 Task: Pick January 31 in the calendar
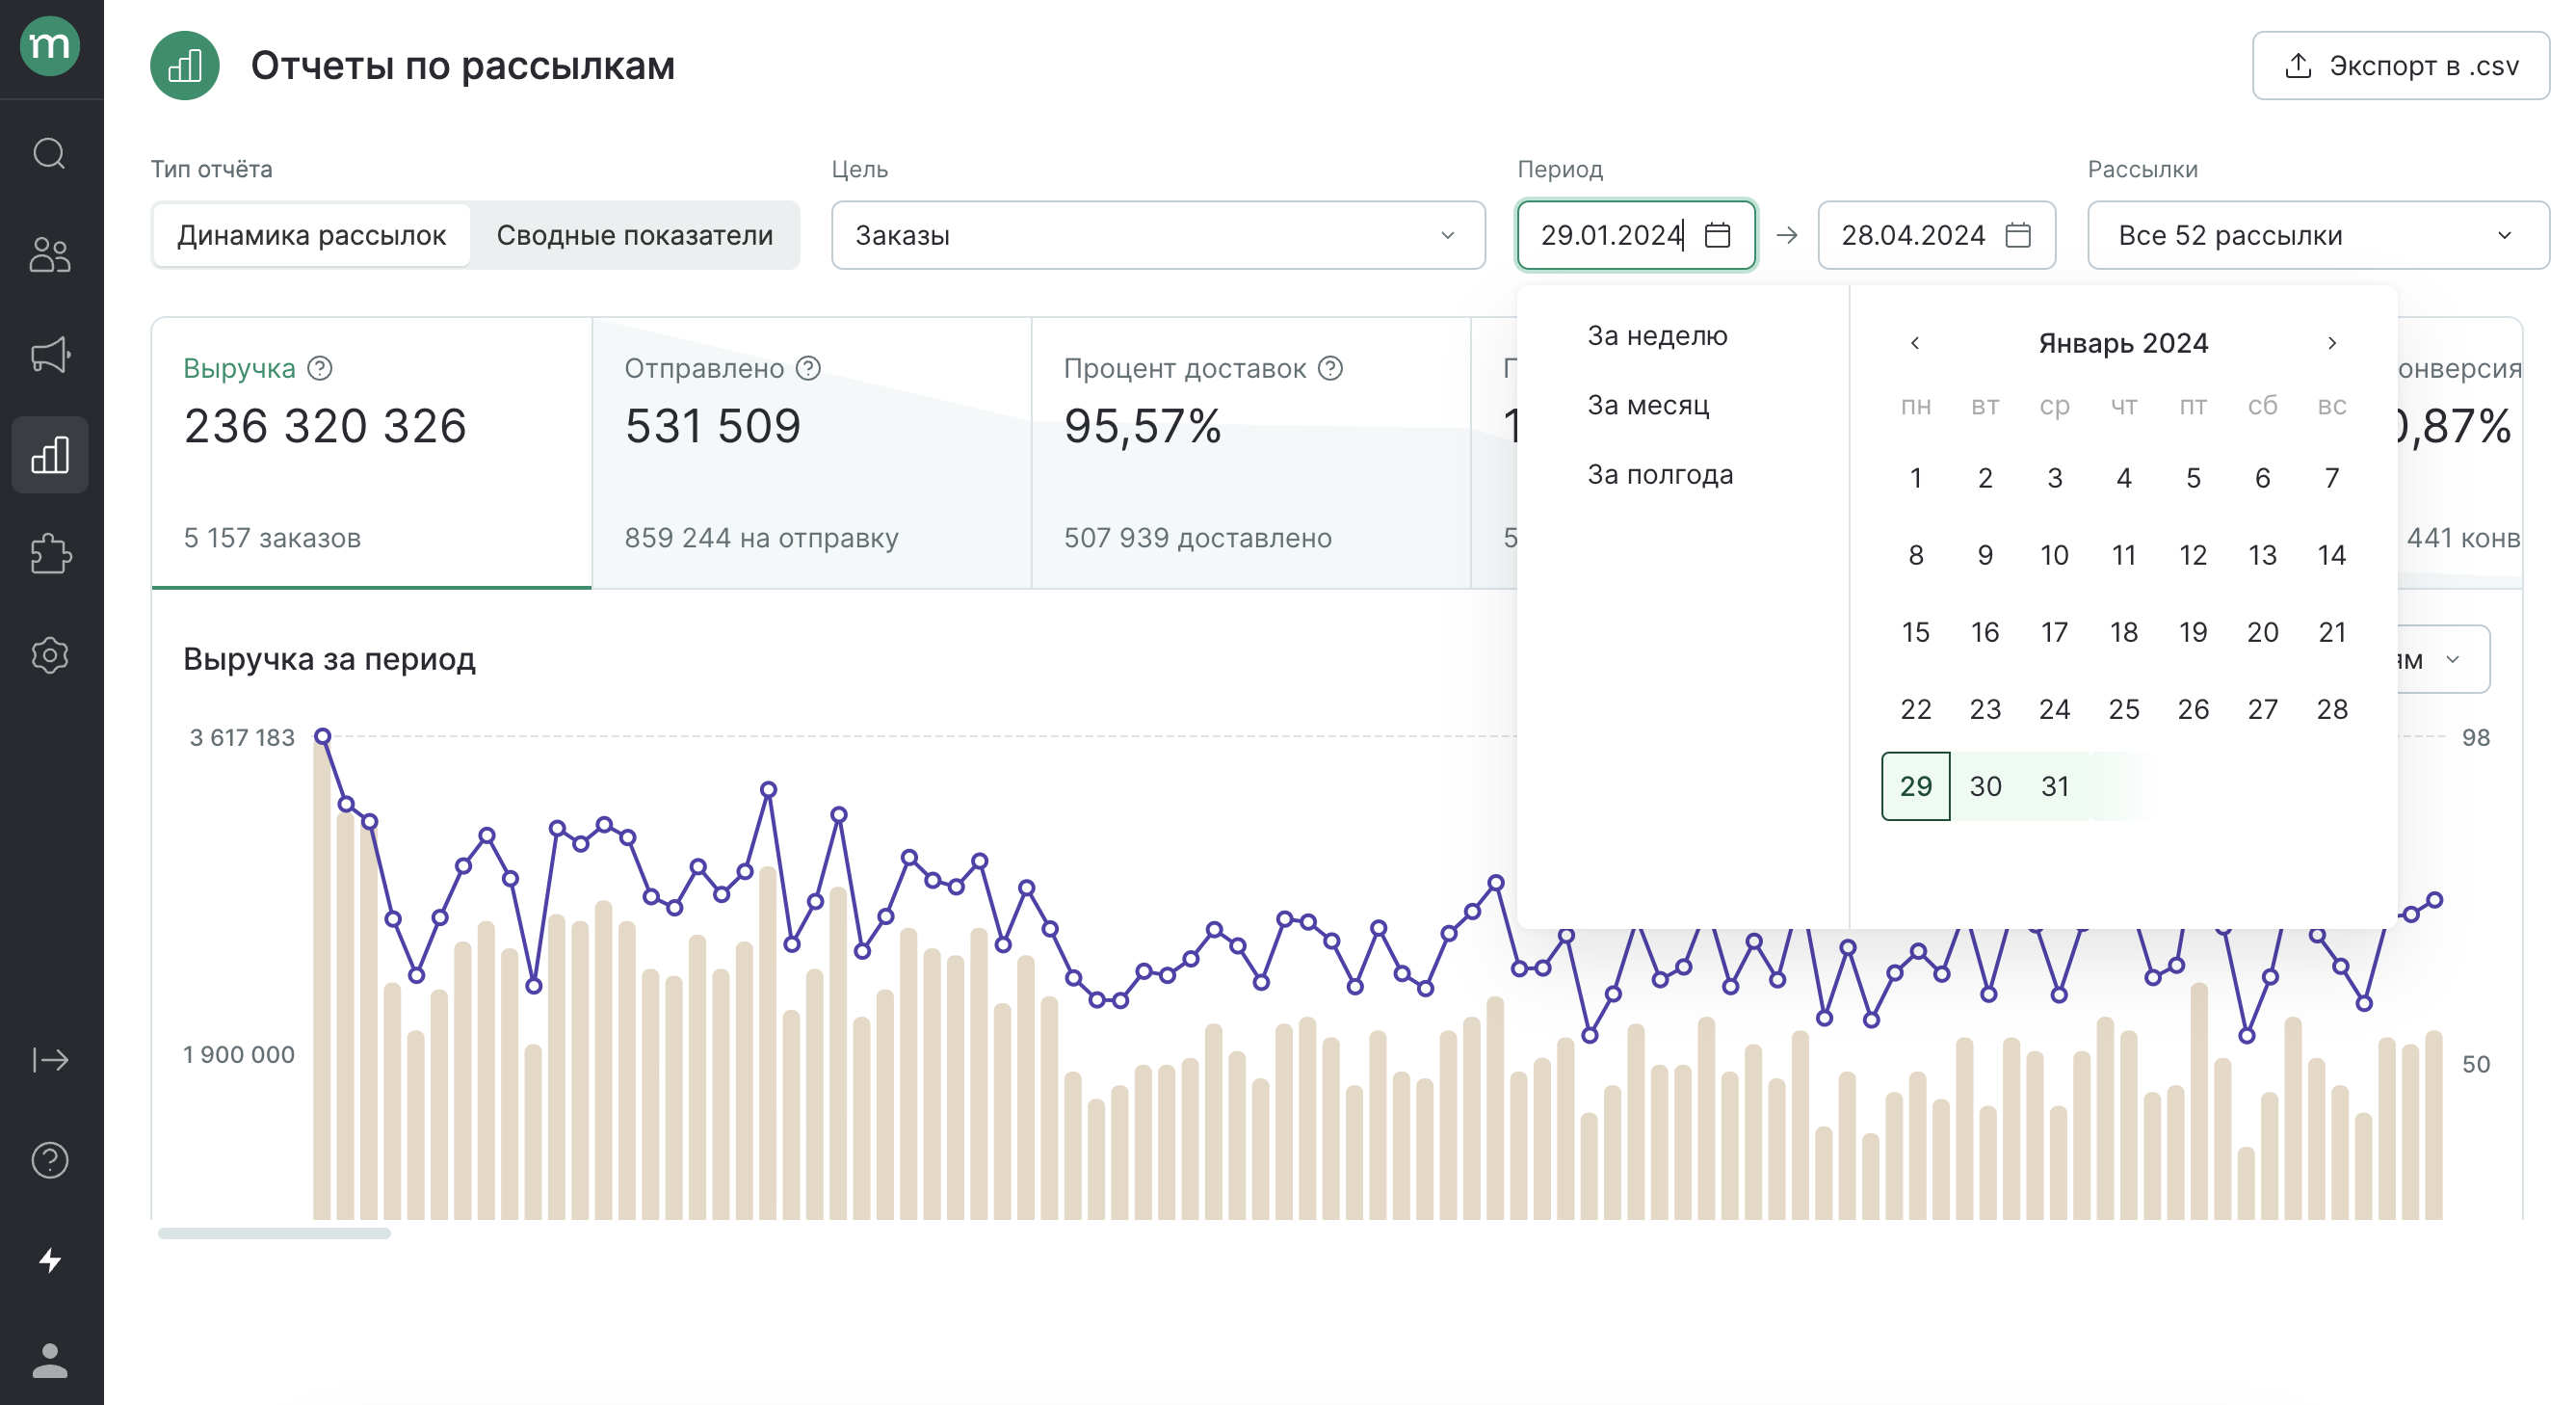2054,786
